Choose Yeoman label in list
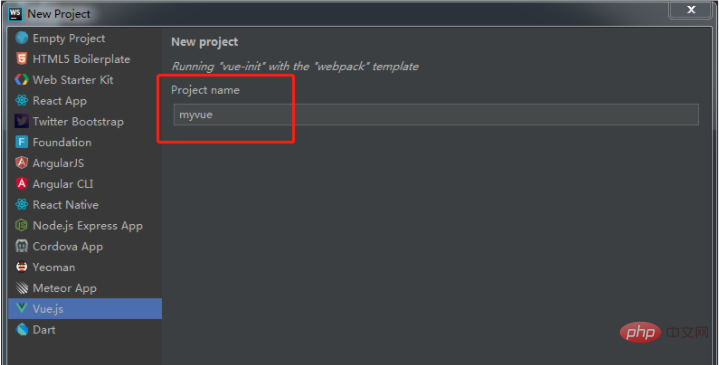The image size is (719, 365). click(x=54, y=267)
